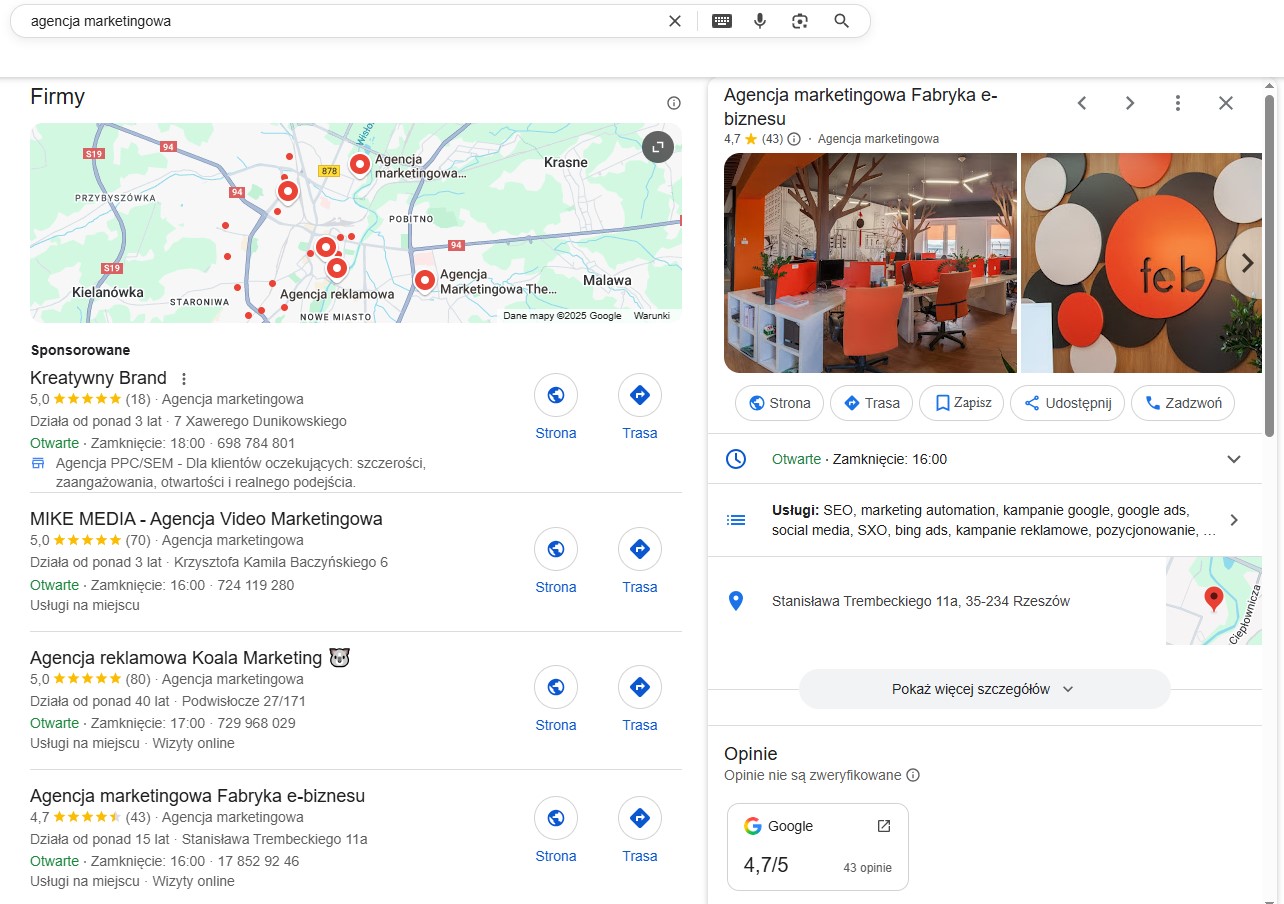Viewport: 1284px width, 904px height.
Task: Click the details panel vertical scrollbar
Action: pyautogui.click(x=1270, y=266)
